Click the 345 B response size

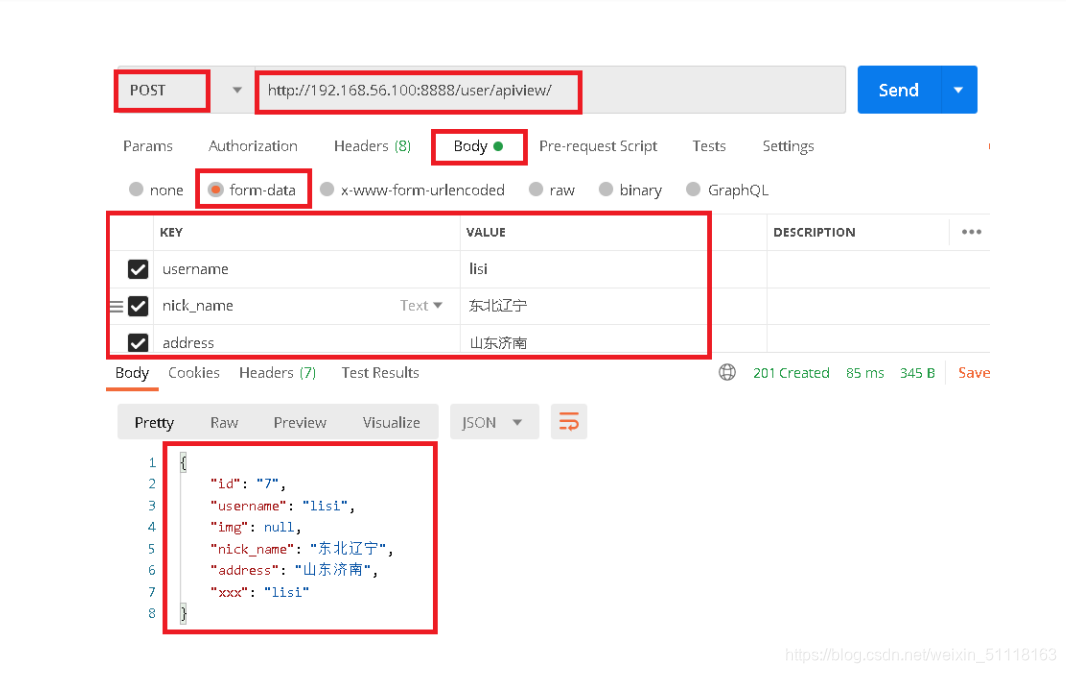click(917, 373)
